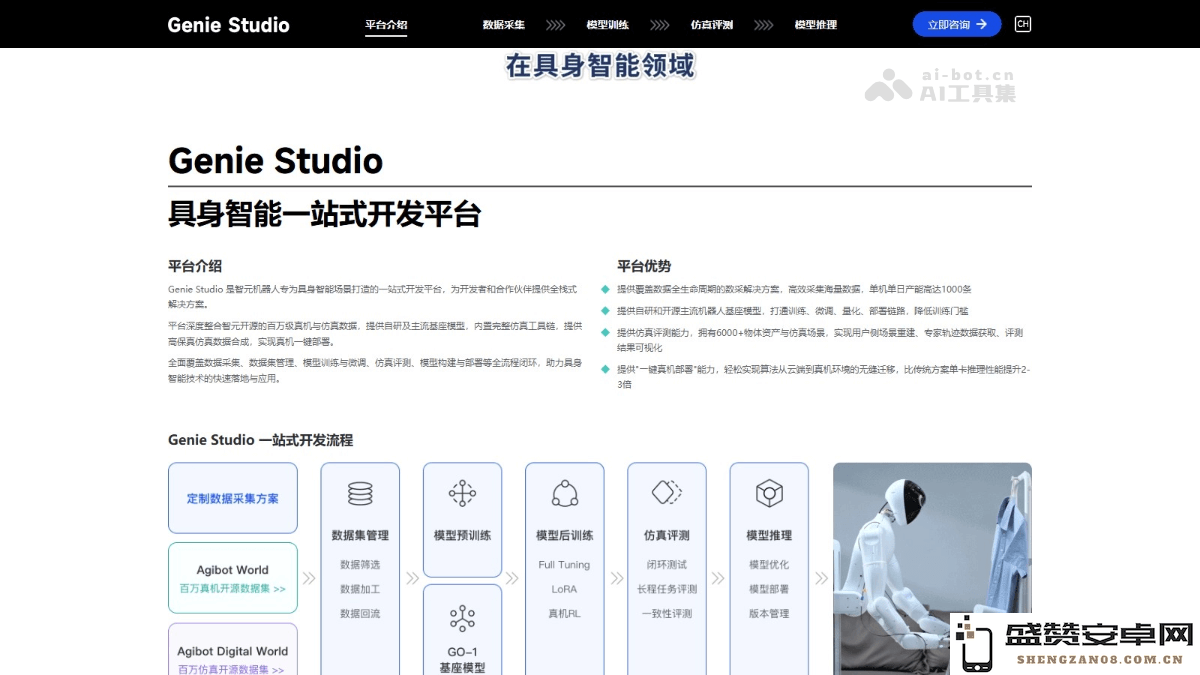
Task: Open the Genie Studio logo link
Action: (x=228, y=25)
